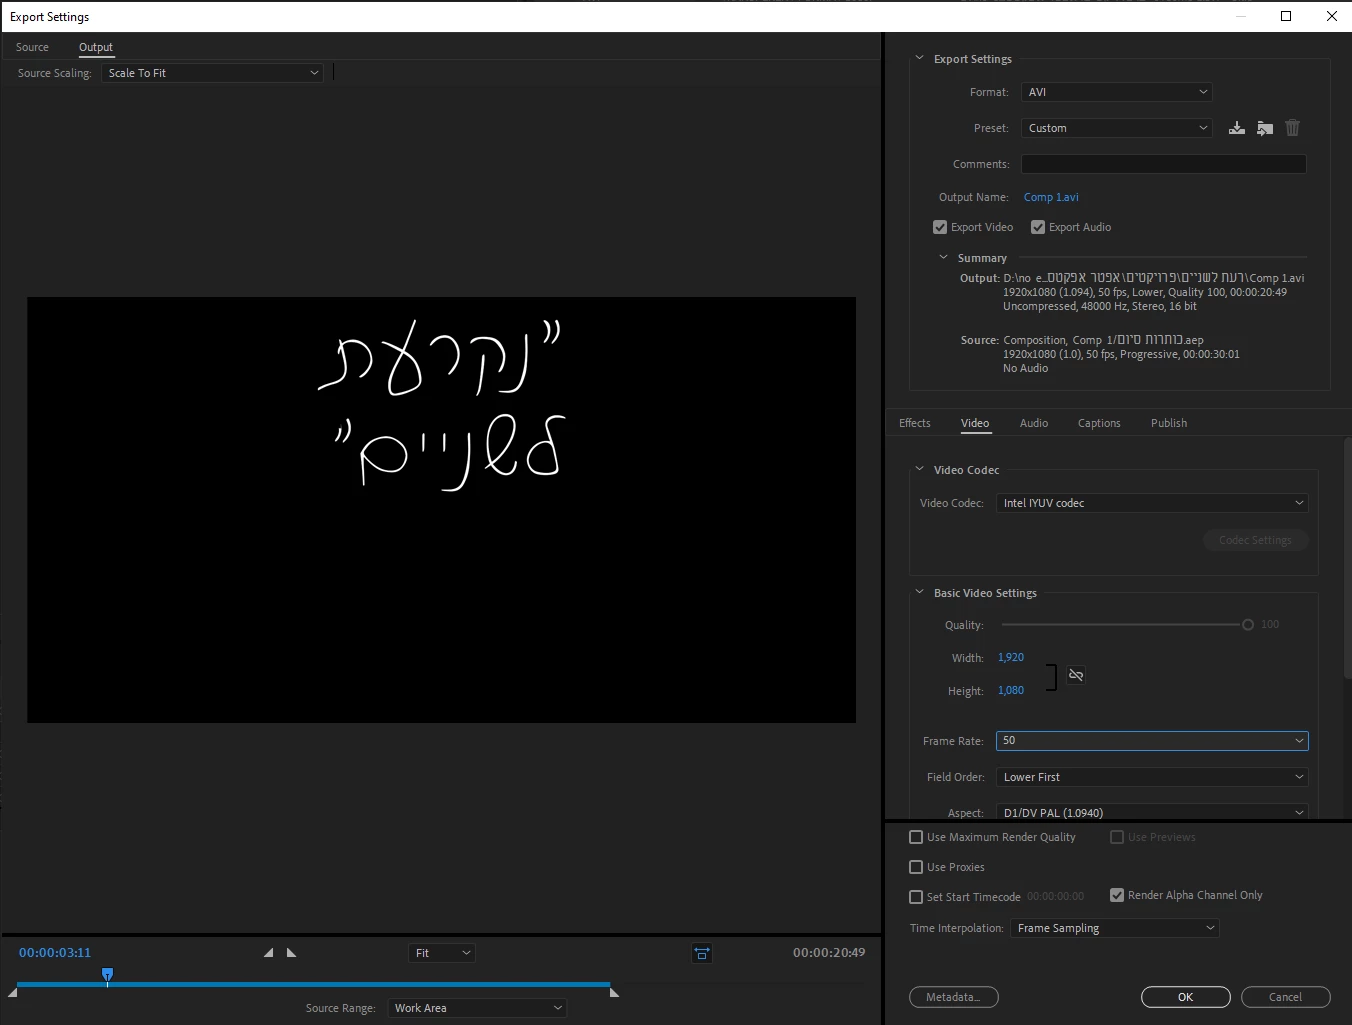Collapse the Video Codec section

[x=920, y=470]
